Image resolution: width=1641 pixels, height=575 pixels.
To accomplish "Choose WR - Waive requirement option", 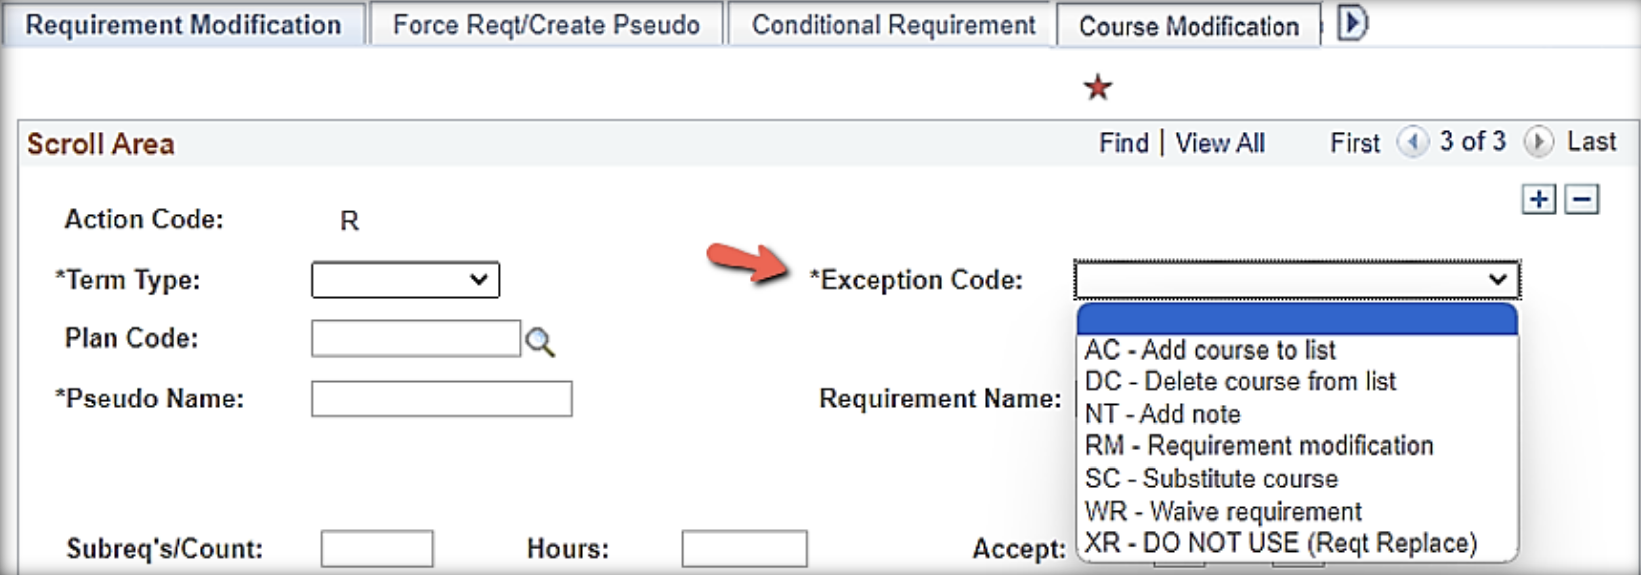I will point(1223,512).
